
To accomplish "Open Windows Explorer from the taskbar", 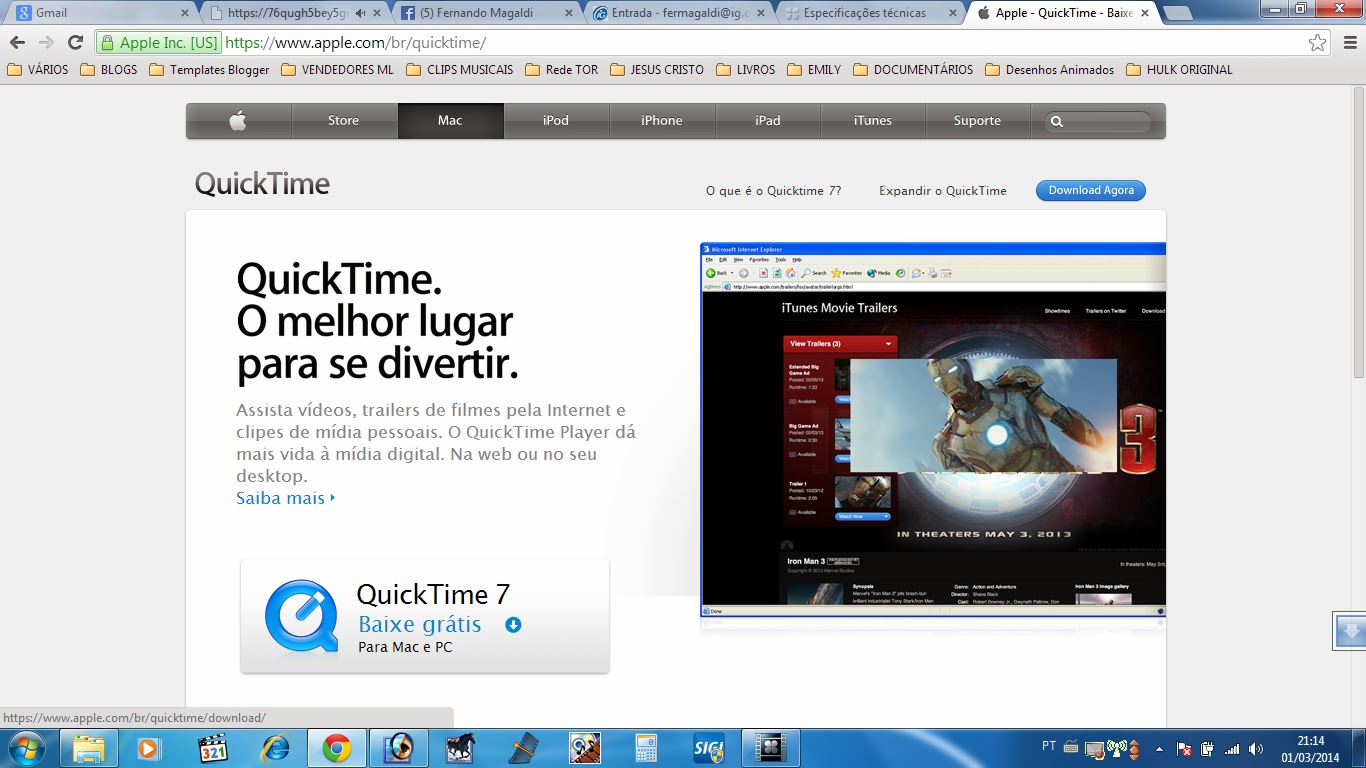I will coord(89,748).
